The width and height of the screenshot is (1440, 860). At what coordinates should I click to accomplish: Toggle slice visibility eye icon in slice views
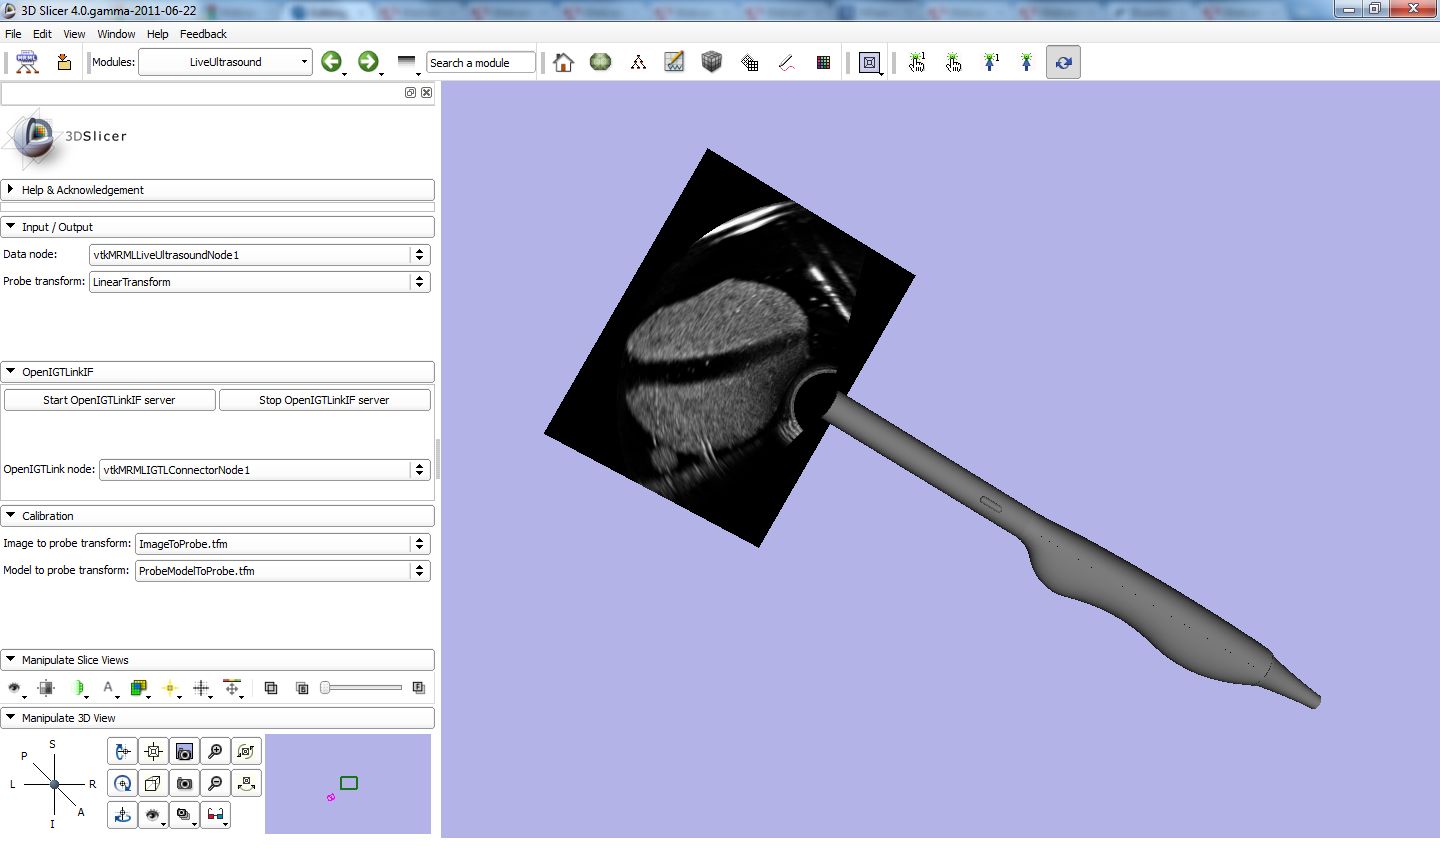coord(15,688)
